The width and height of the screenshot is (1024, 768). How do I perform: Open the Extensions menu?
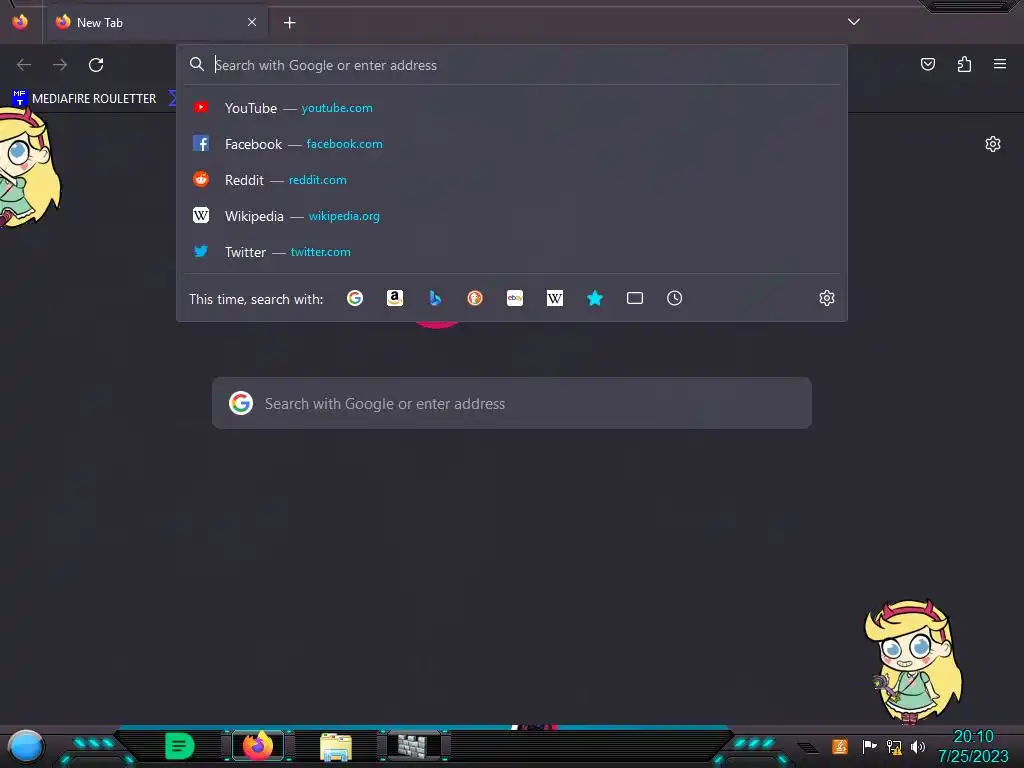point(964,64)
